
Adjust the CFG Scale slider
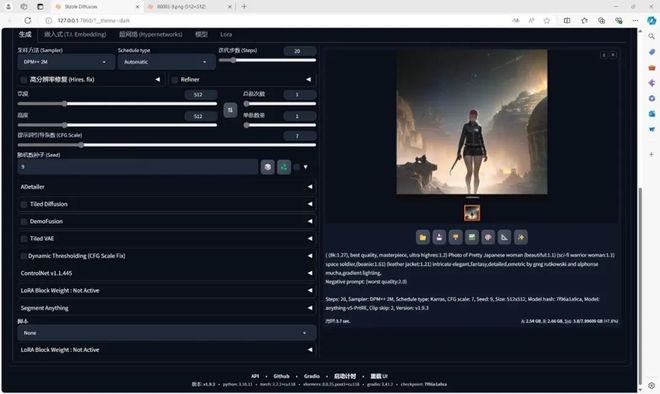point(167,145)
